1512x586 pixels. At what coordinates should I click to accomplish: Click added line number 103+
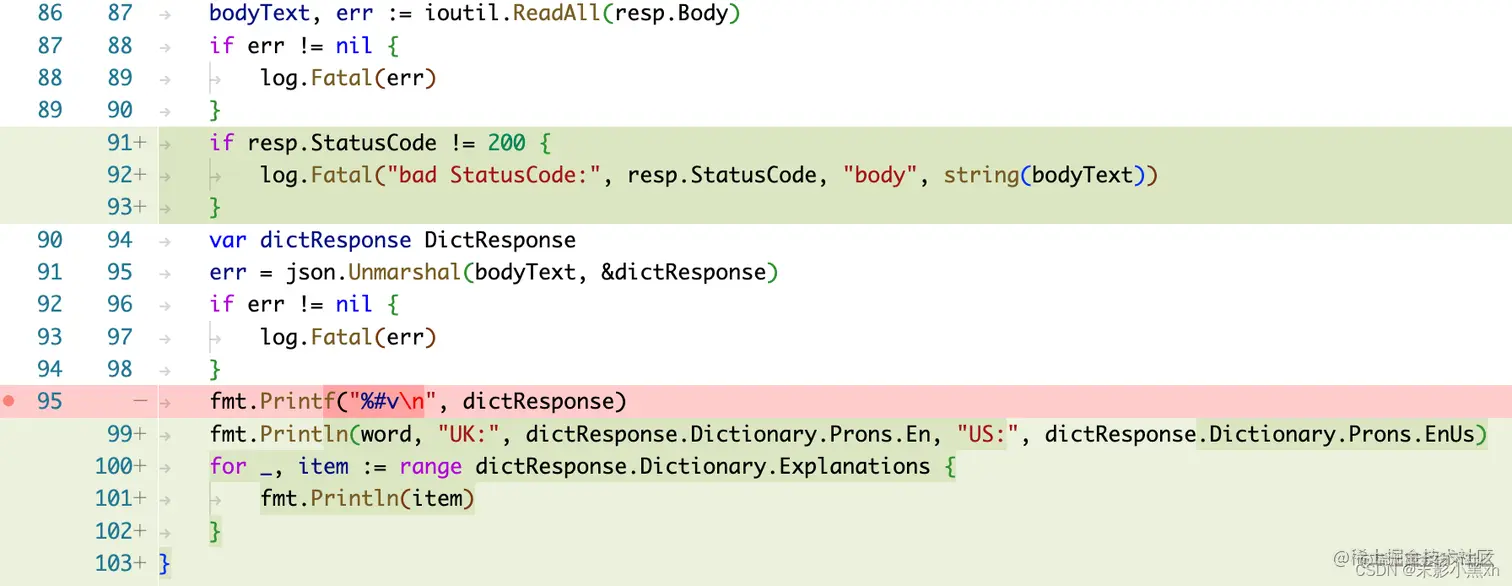coord(120,563)
